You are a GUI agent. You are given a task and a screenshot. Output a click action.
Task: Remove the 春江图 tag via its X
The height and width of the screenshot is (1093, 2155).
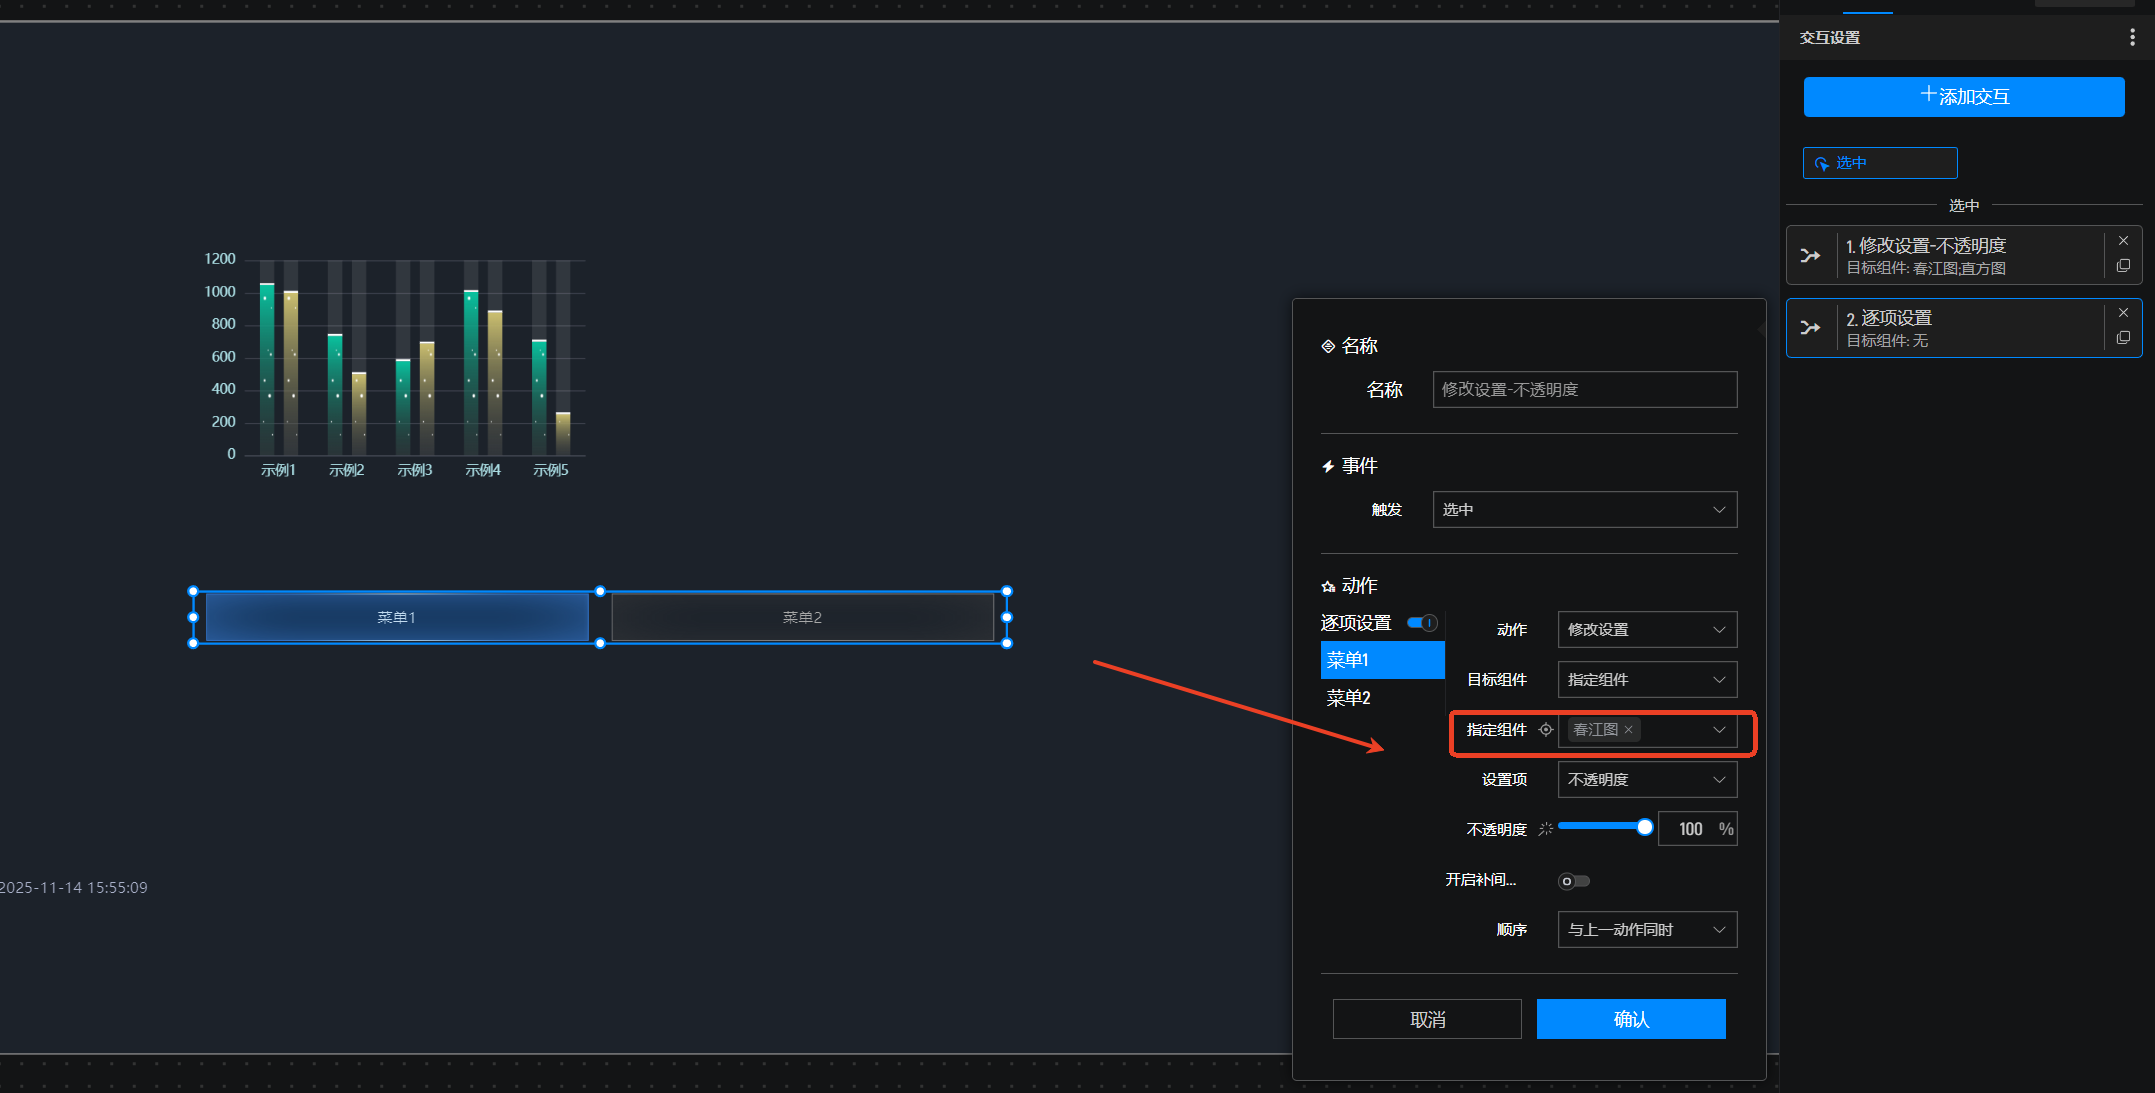coord(1629,730)
